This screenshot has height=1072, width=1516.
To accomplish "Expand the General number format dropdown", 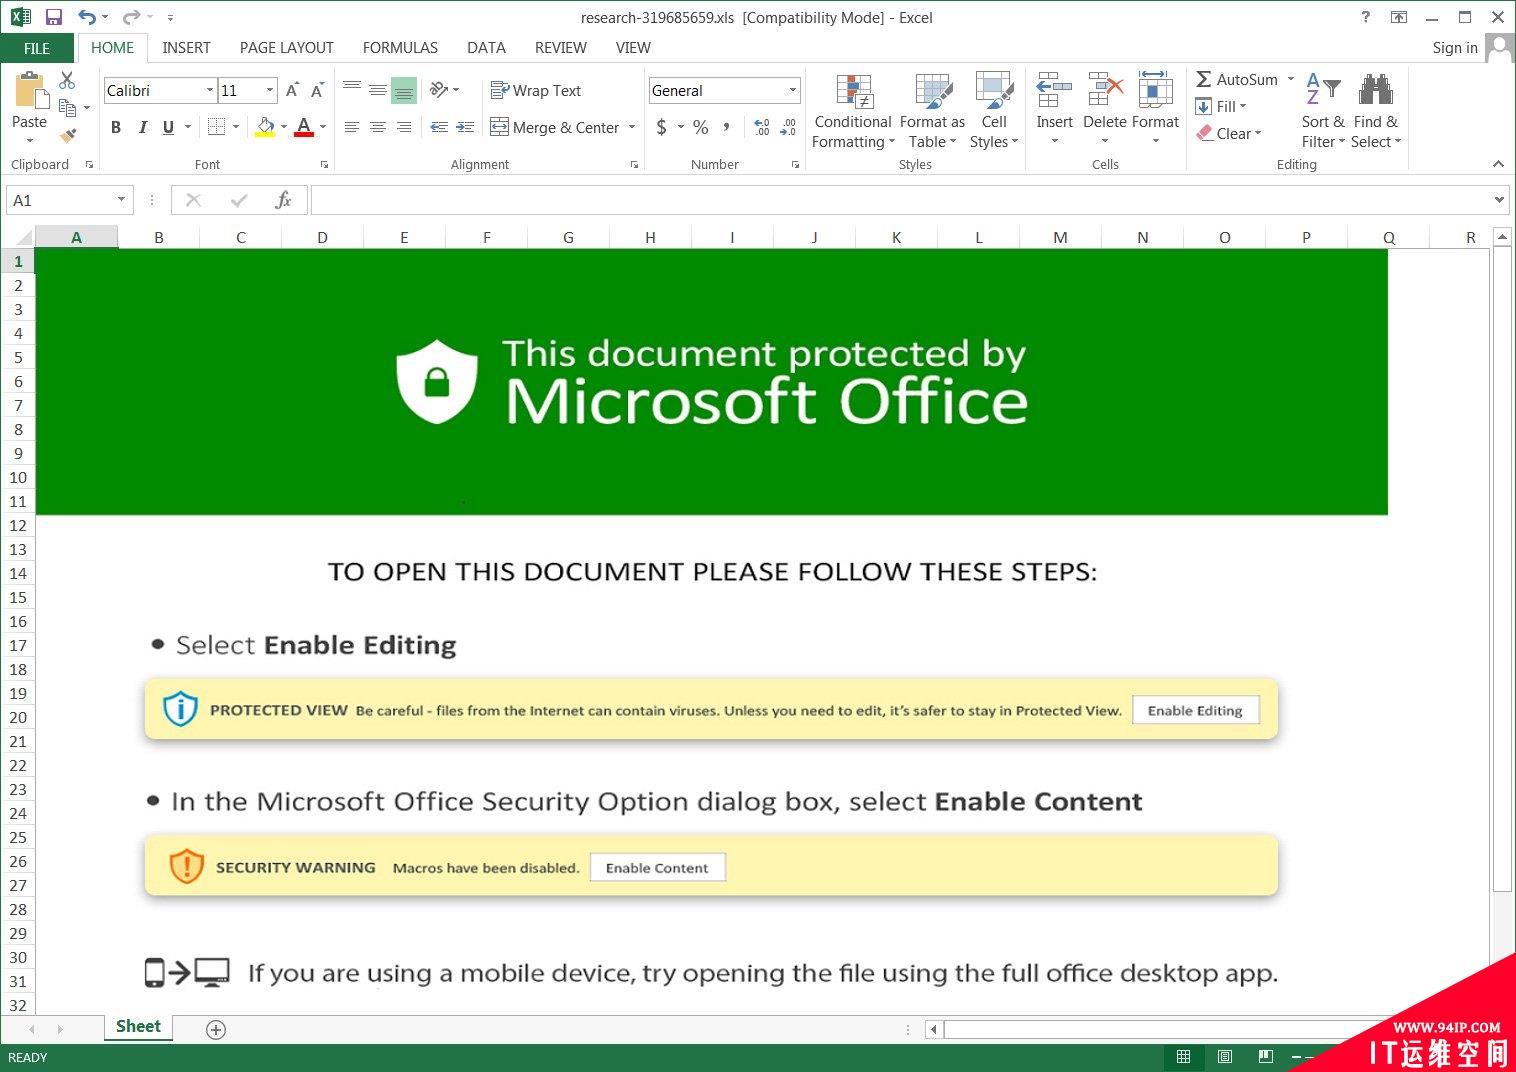I will click(793, 90).
